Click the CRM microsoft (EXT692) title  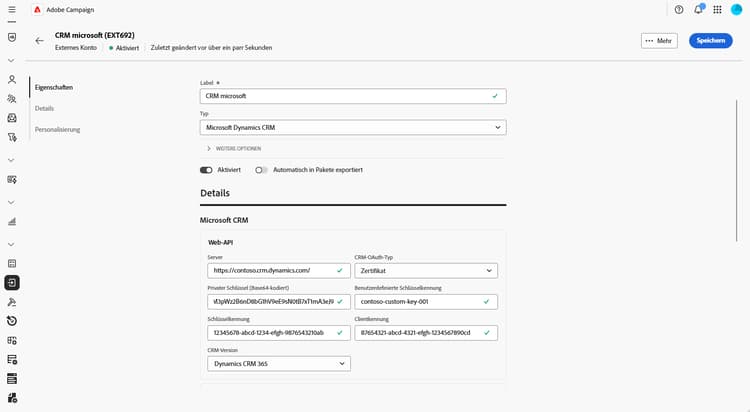click(x=95, y=35)
